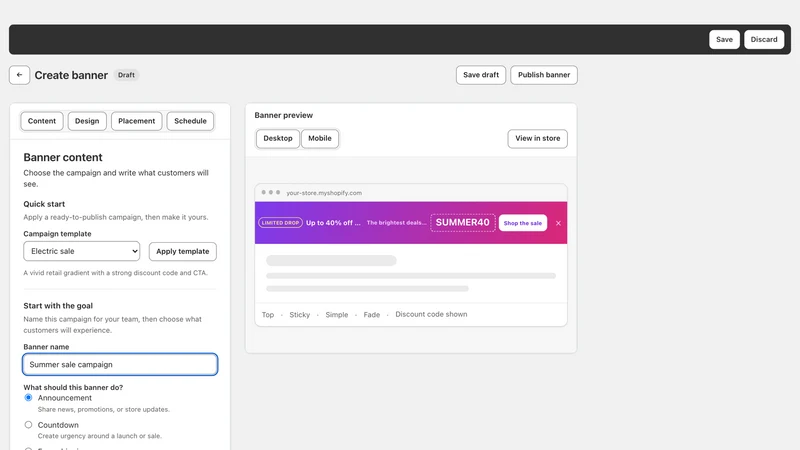Click the SUMMER40 discount code box
The height and width of the screenshot is (450, 800).
click(x=463, y=222)
